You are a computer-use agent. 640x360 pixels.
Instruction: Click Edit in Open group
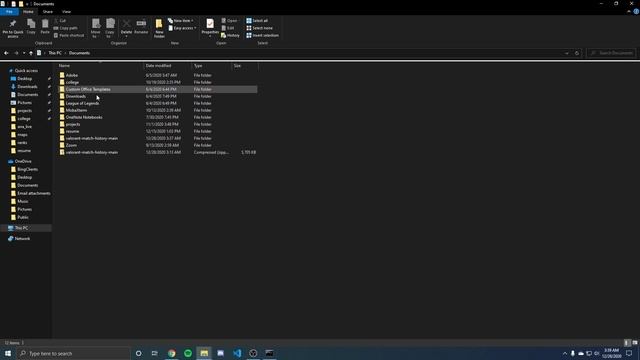point(228,28)
